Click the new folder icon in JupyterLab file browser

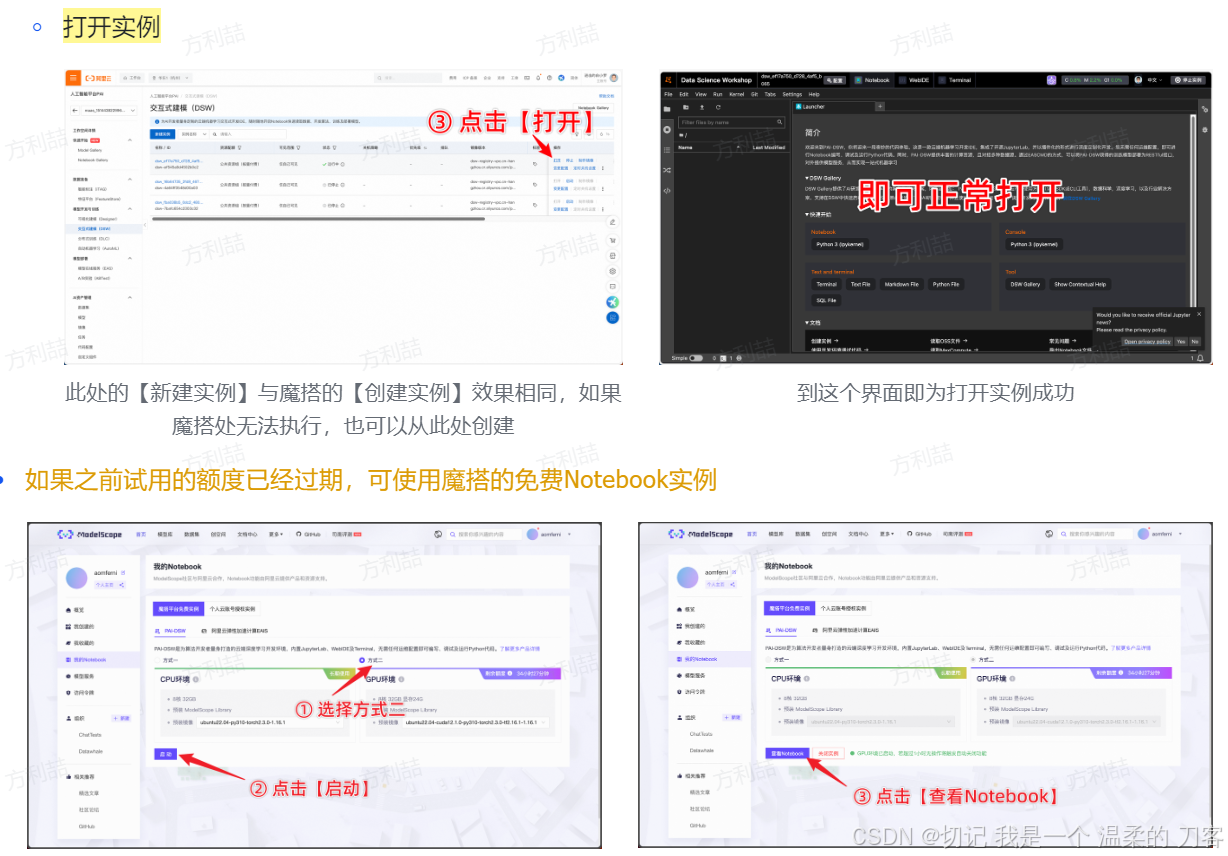686,106
